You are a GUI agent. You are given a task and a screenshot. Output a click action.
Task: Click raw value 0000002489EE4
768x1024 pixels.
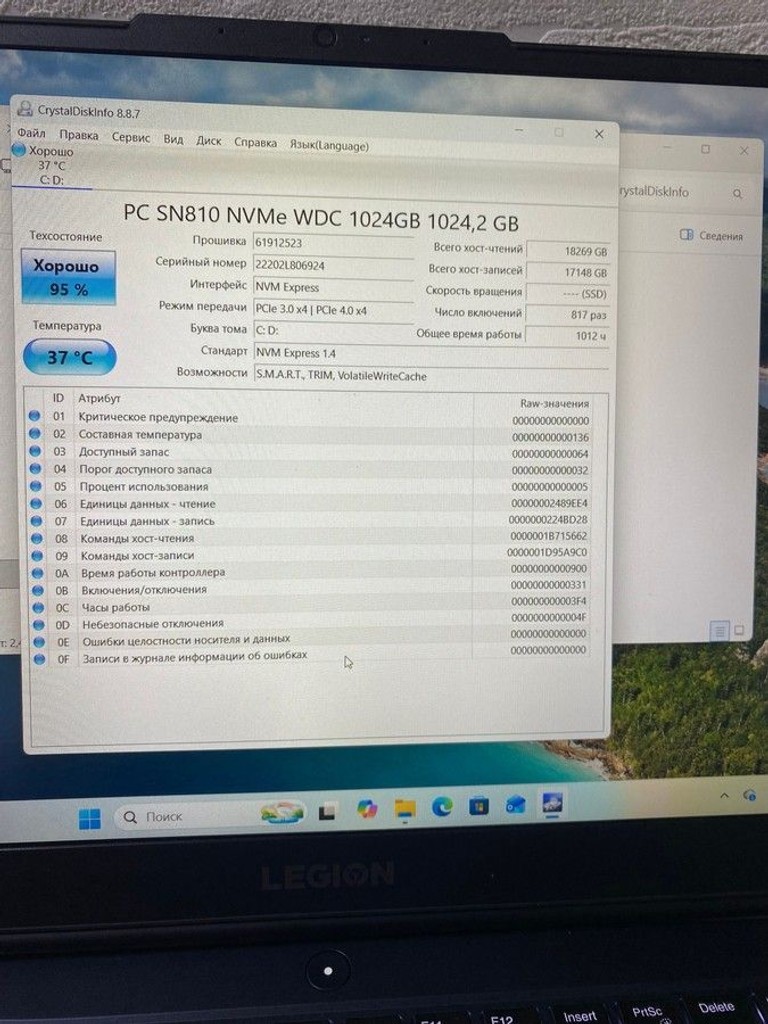pyautogui.click(x=550, y=503)
